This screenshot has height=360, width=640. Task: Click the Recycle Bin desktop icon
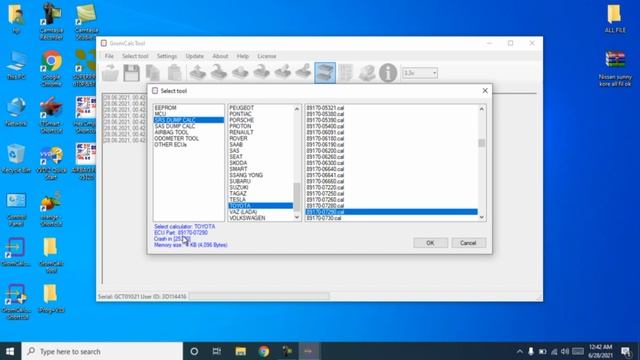[16, 158]
